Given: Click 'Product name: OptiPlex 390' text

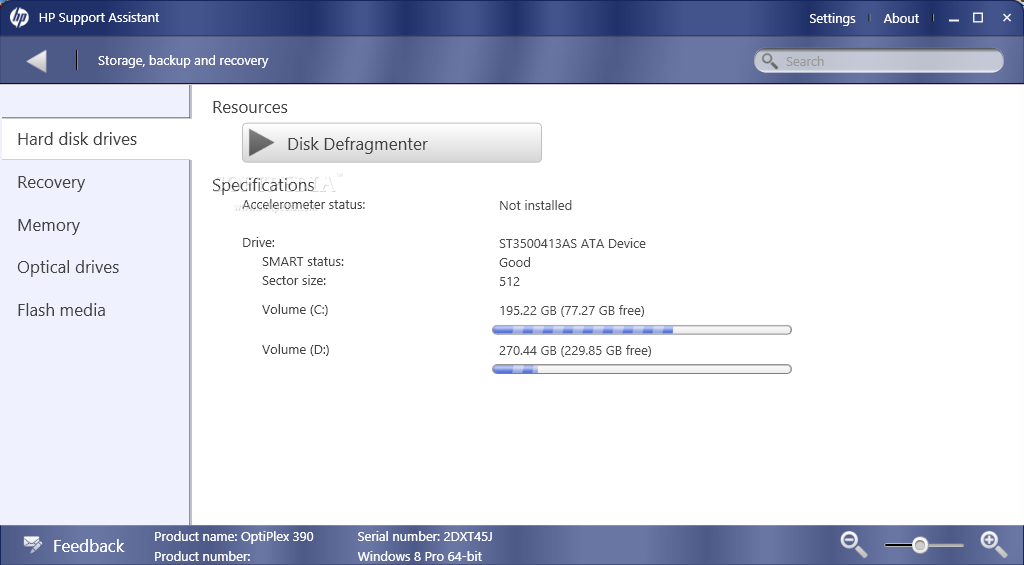Looking at the screenshot, I should click(x=234, y=537).
